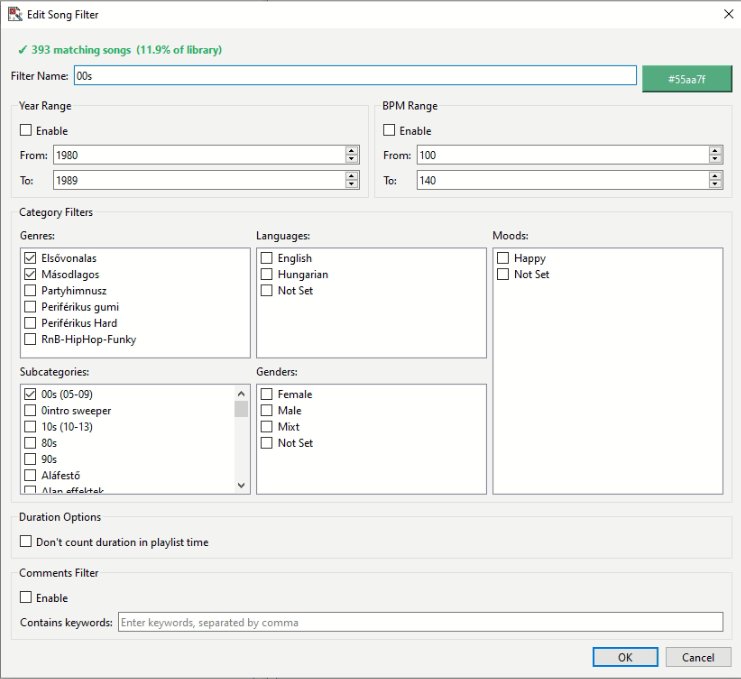Image resolution: width=741 pixels, height=679 pixels.
Task: Confirm the filter with OK
Action: 625,657
